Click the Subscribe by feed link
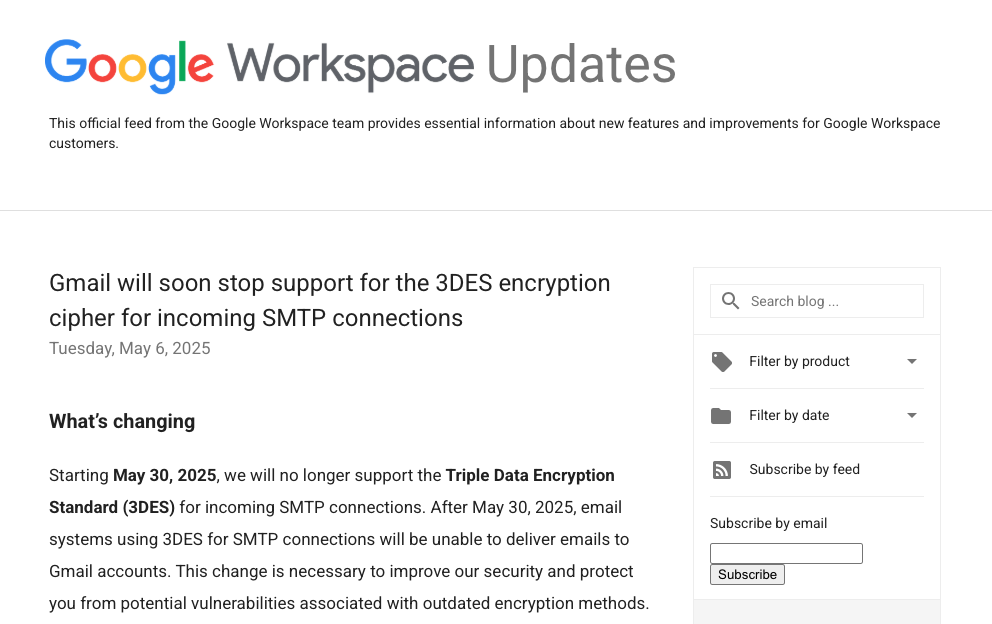Screen dimensions: 992x624 pos(804,469)
